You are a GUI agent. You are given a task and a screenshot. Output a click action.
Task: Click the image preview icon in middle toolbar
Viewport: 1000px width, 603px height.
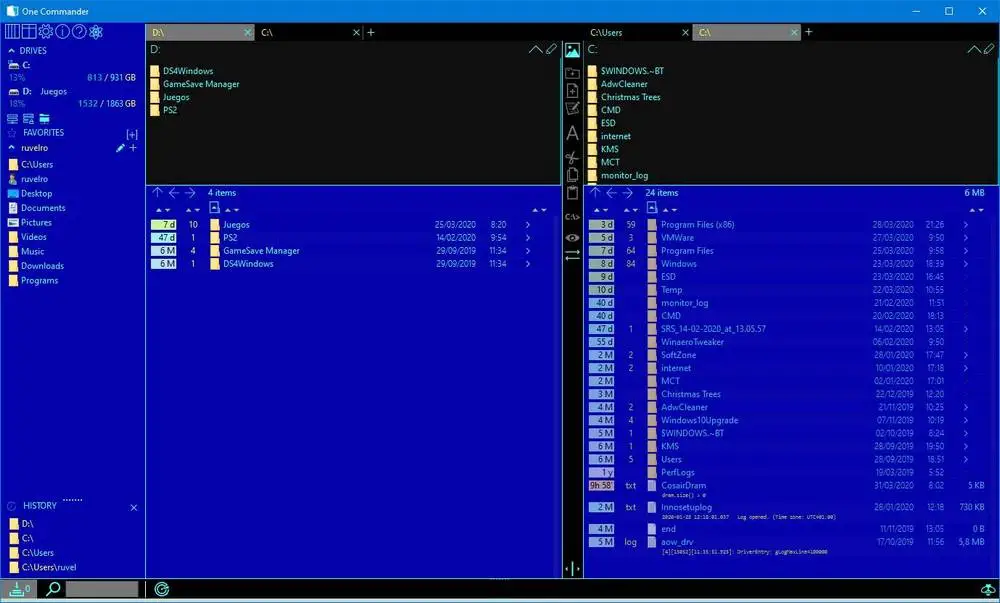[x=573, y=50]
